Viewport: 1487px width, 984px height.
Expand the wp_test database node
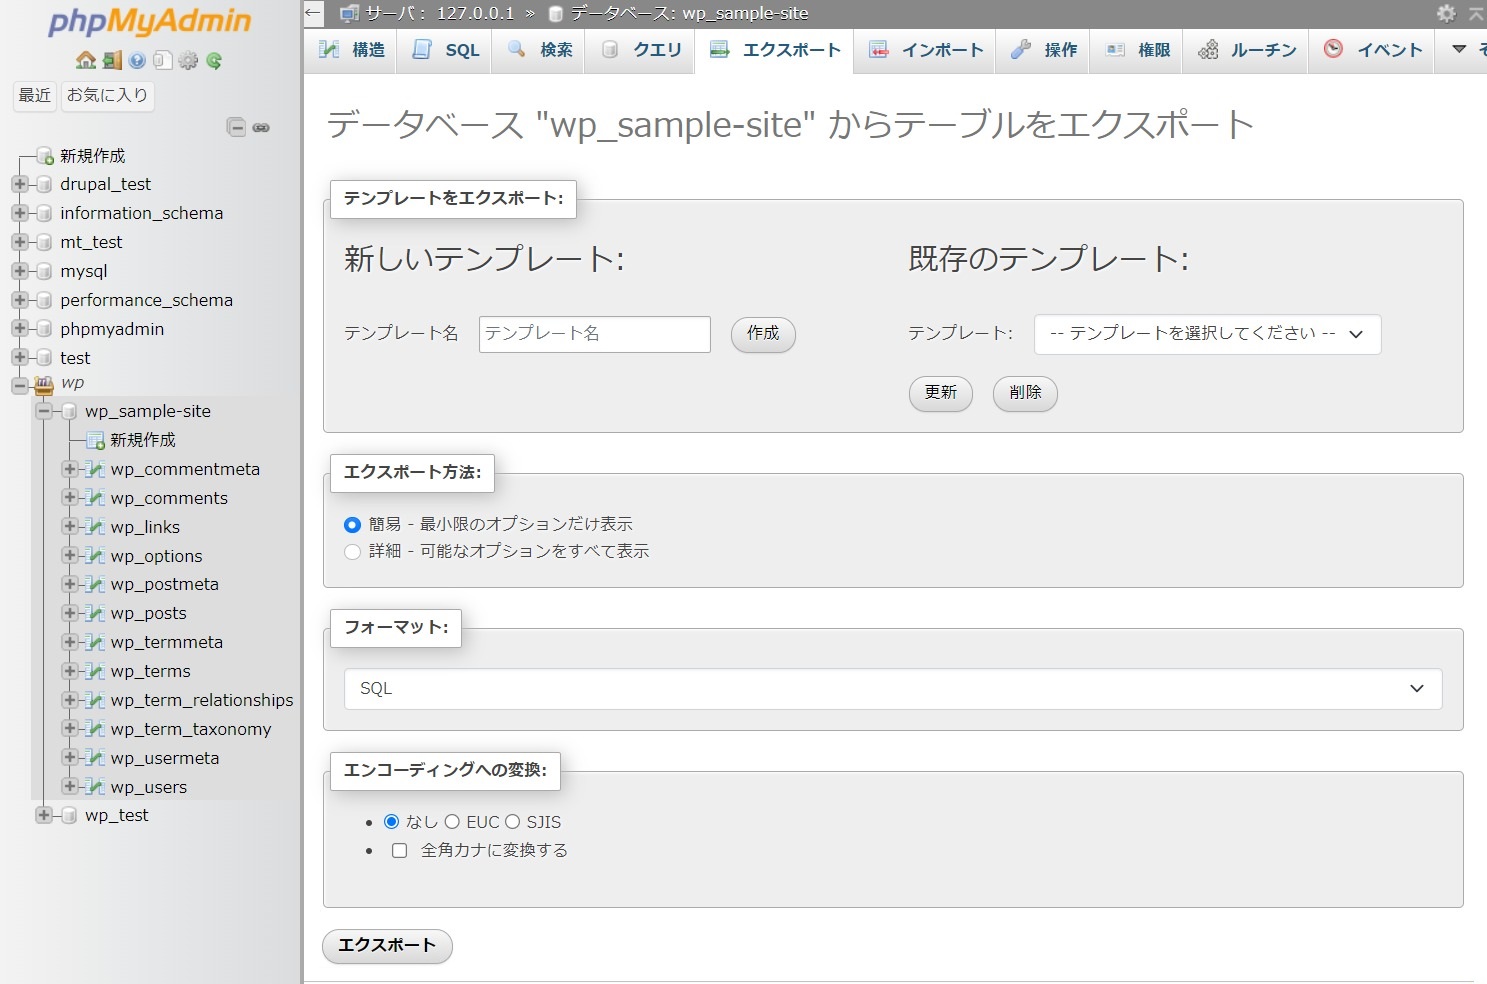tap(44, 815)
